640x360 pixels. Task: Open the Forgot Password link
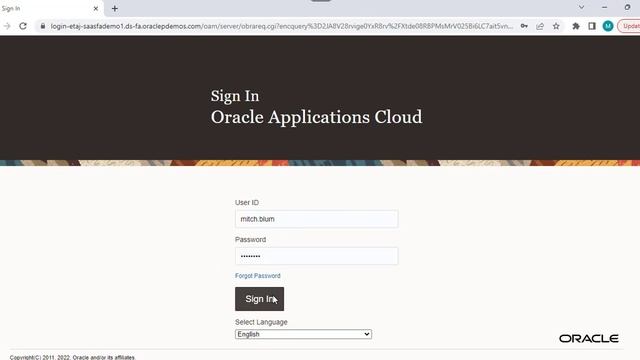pos(258,276)
